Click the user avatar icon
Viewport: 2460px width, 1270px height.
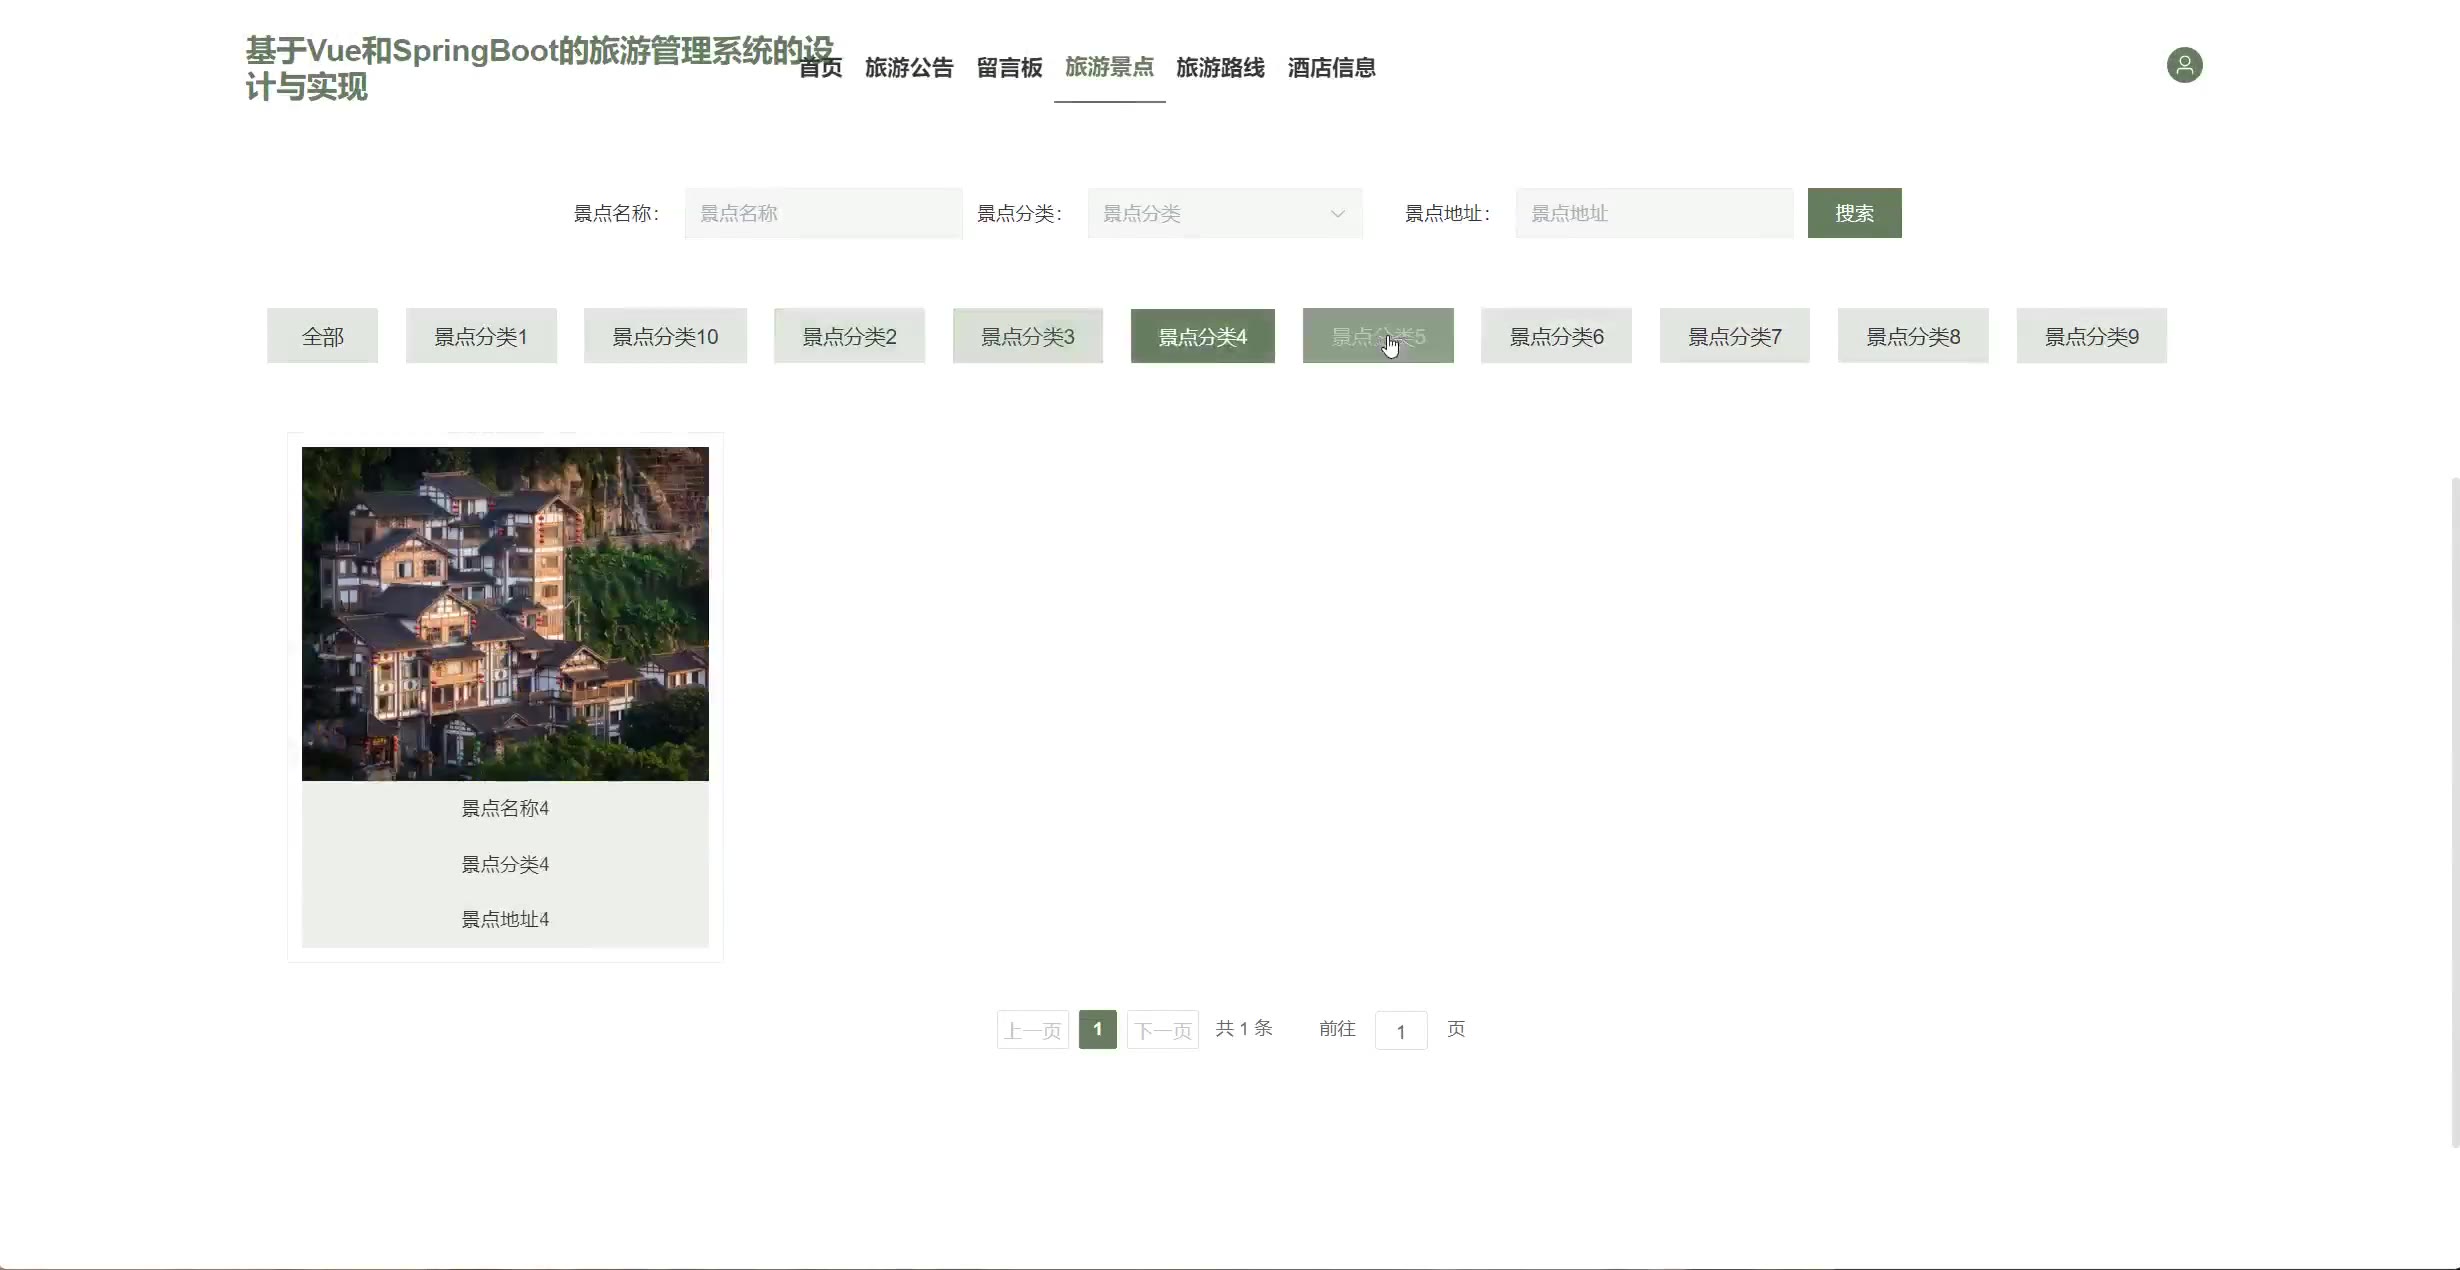(2184, 66)
